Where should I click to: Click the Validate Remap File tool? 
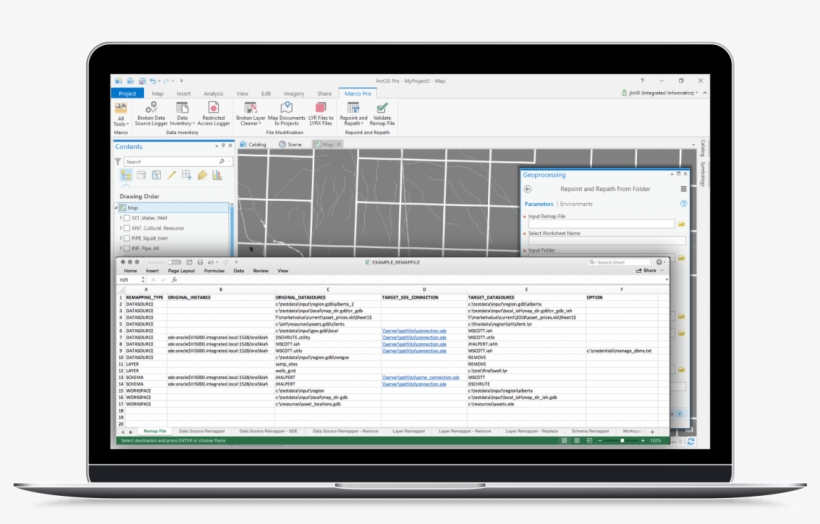[382, 113]
